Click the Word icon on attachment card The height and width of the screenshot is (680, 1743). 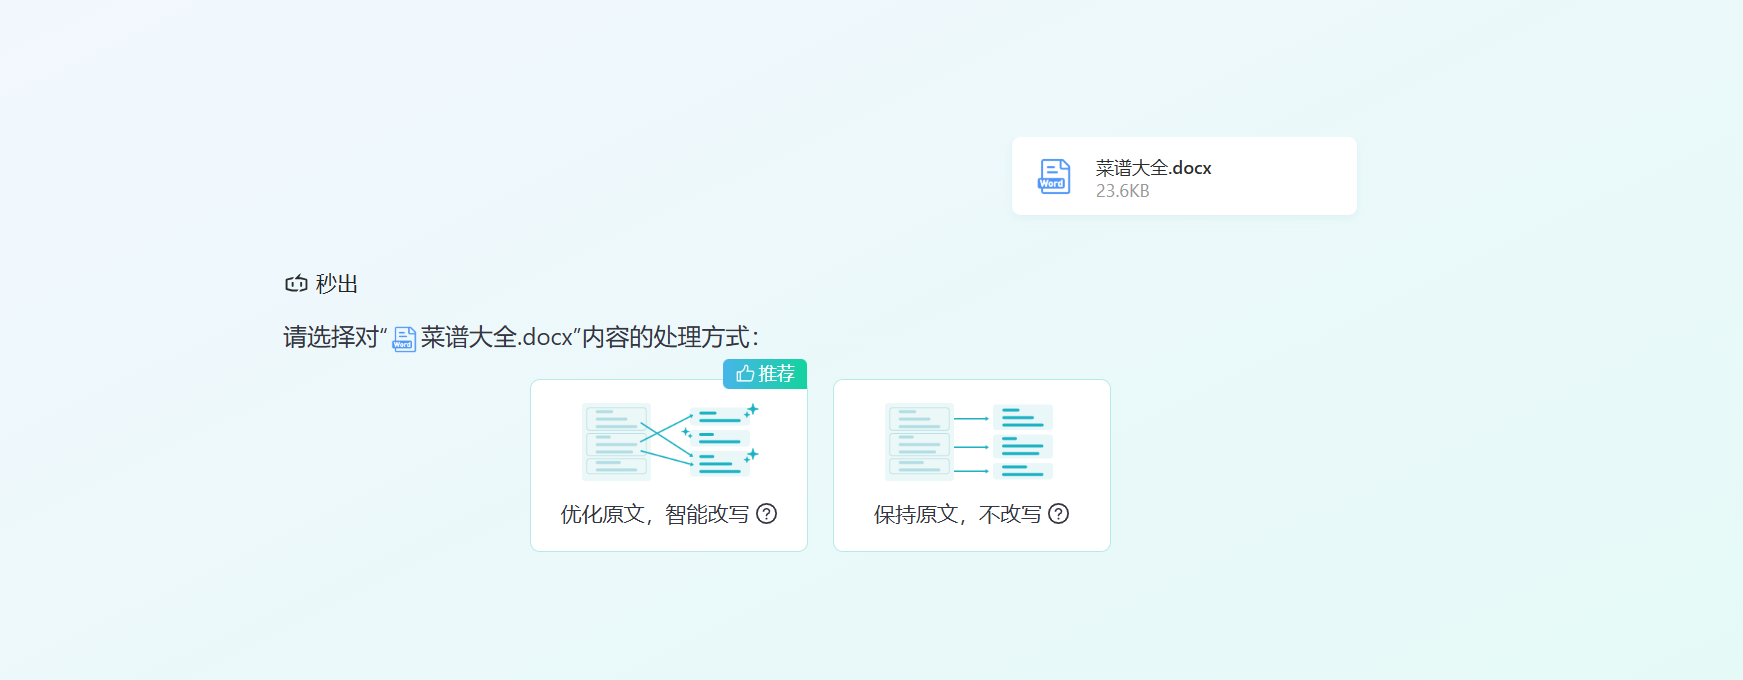(1054, 176)
